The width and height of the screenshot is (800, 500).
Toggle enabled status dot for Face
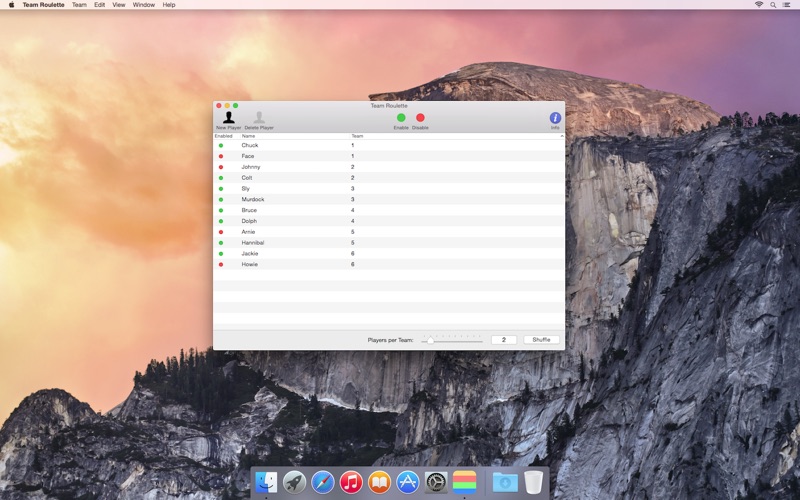[221, 156]
